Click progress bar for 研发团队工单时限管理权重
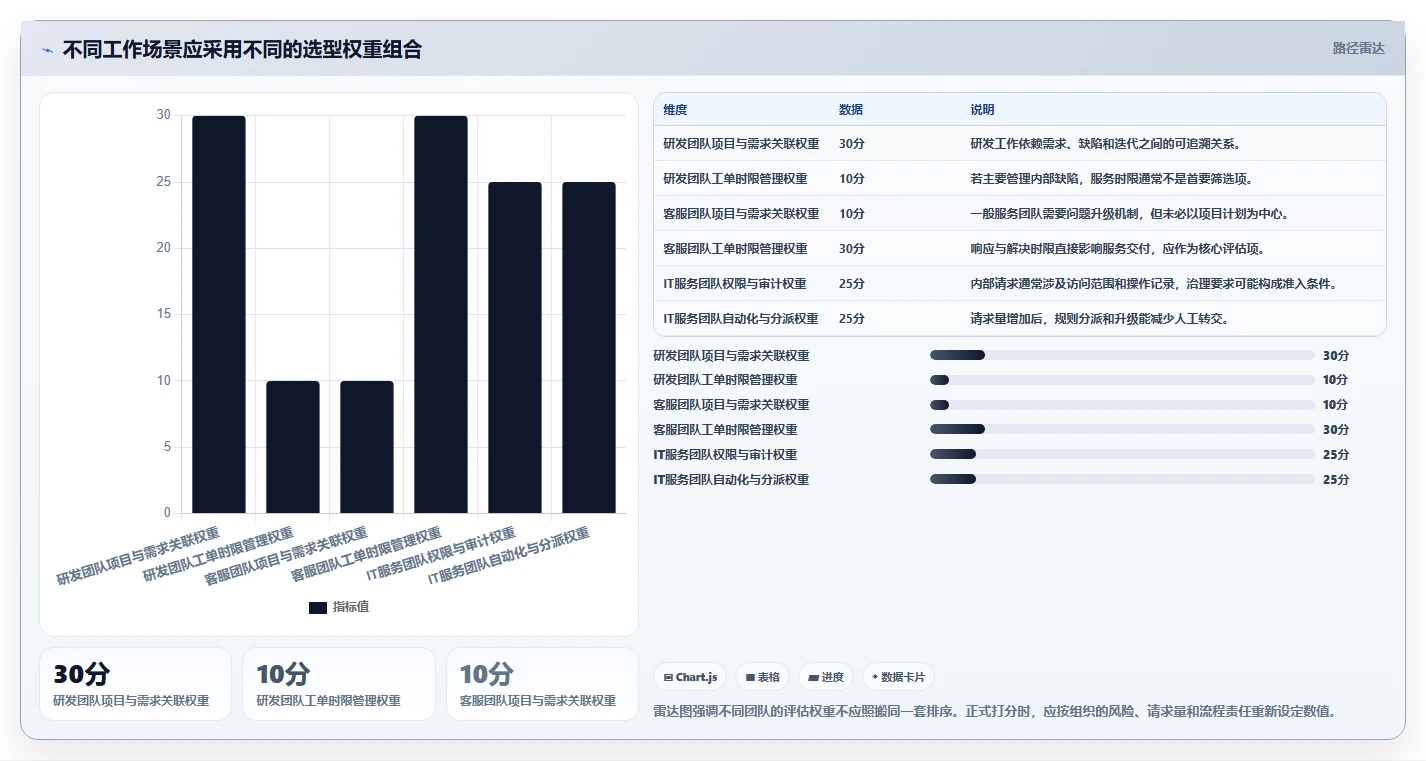 click(1122, 380)
